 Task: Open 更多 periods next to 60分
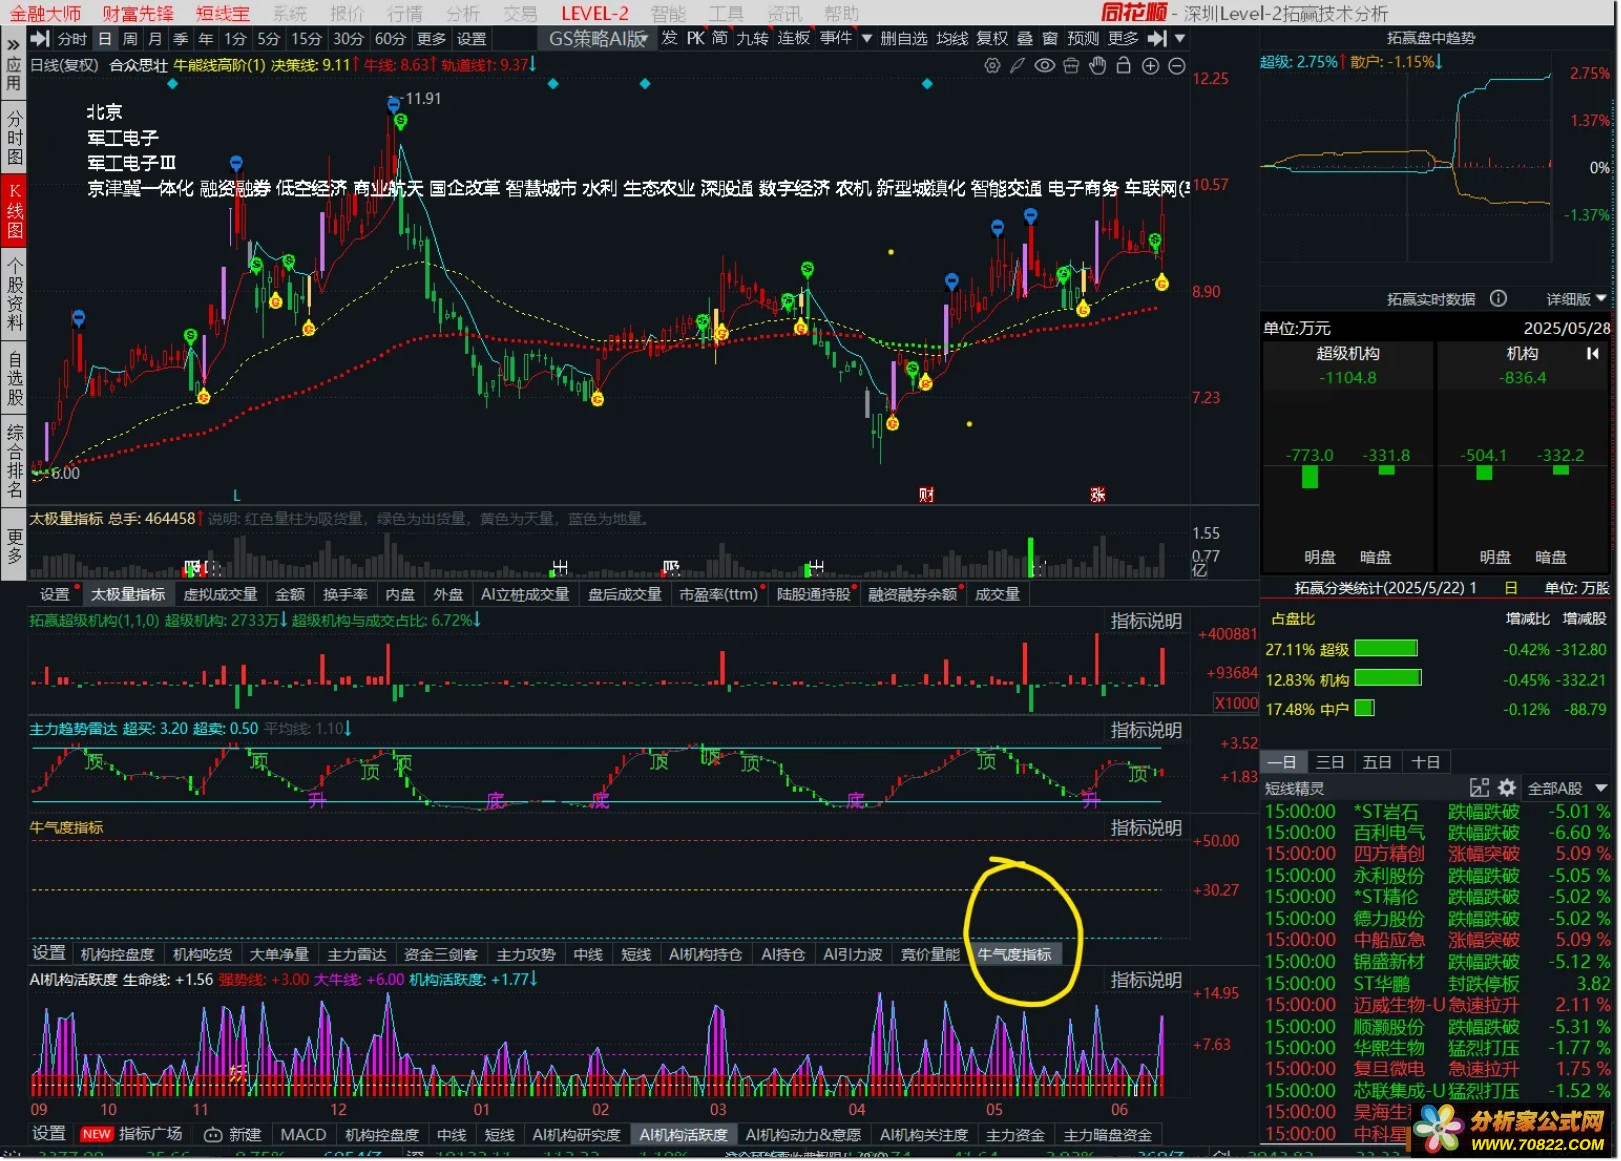pos(431,38)
